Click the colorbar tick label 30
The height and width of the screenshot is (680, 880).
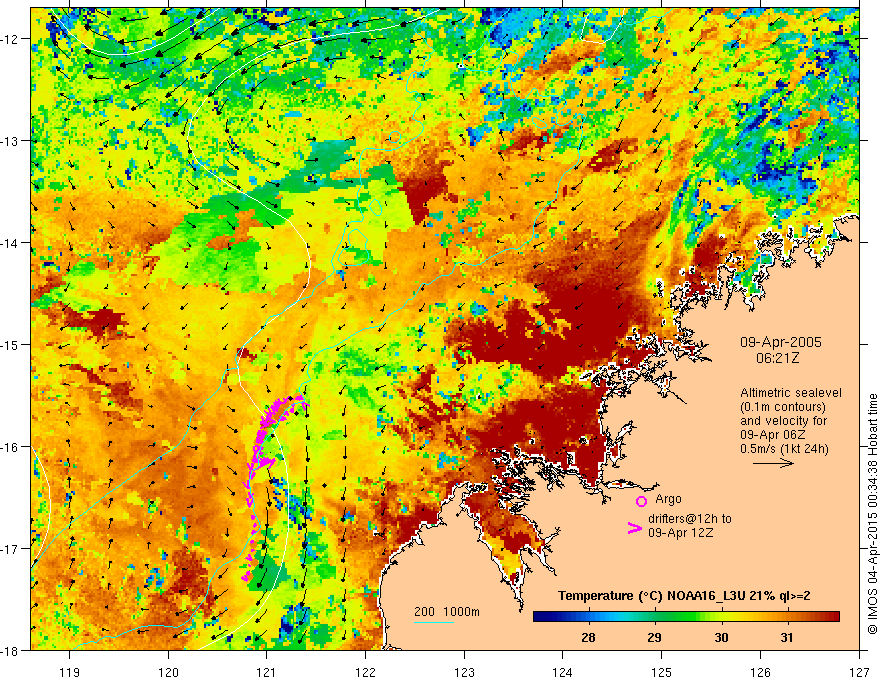pos(721,637)
